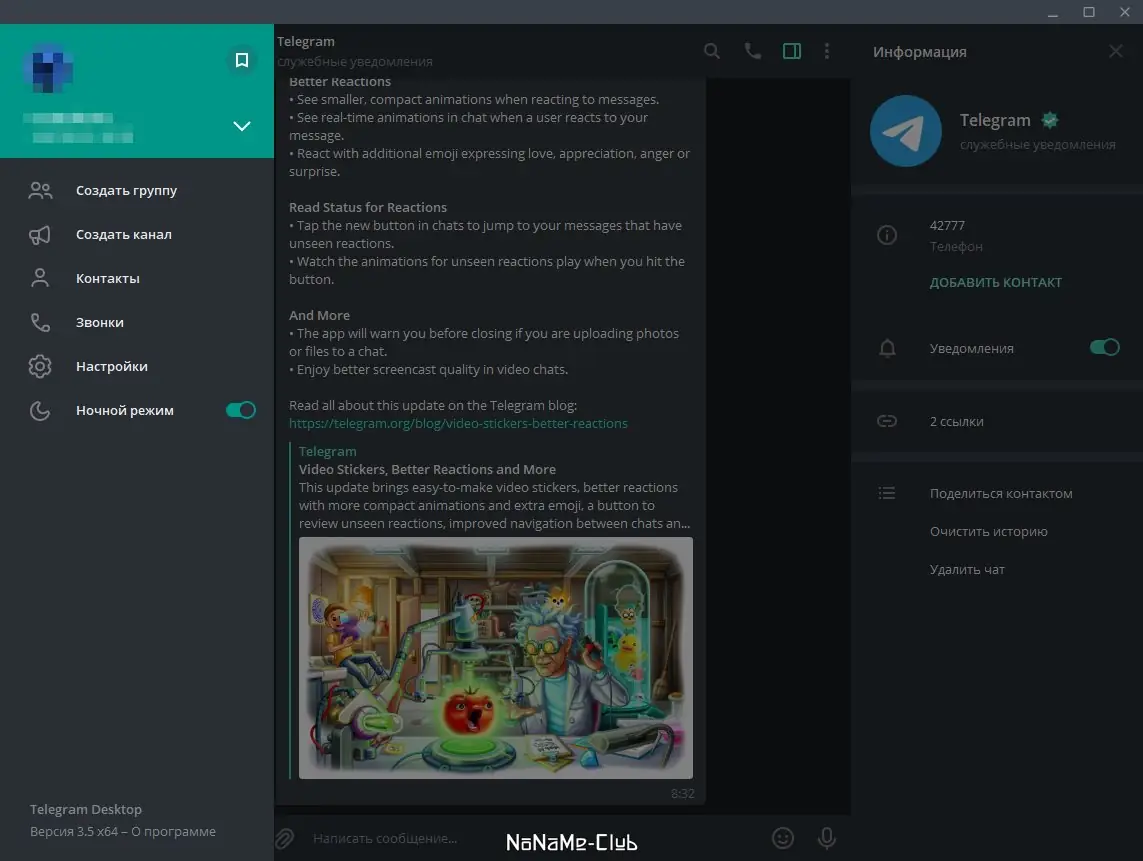Select "Создать канал" menu item

137,235
